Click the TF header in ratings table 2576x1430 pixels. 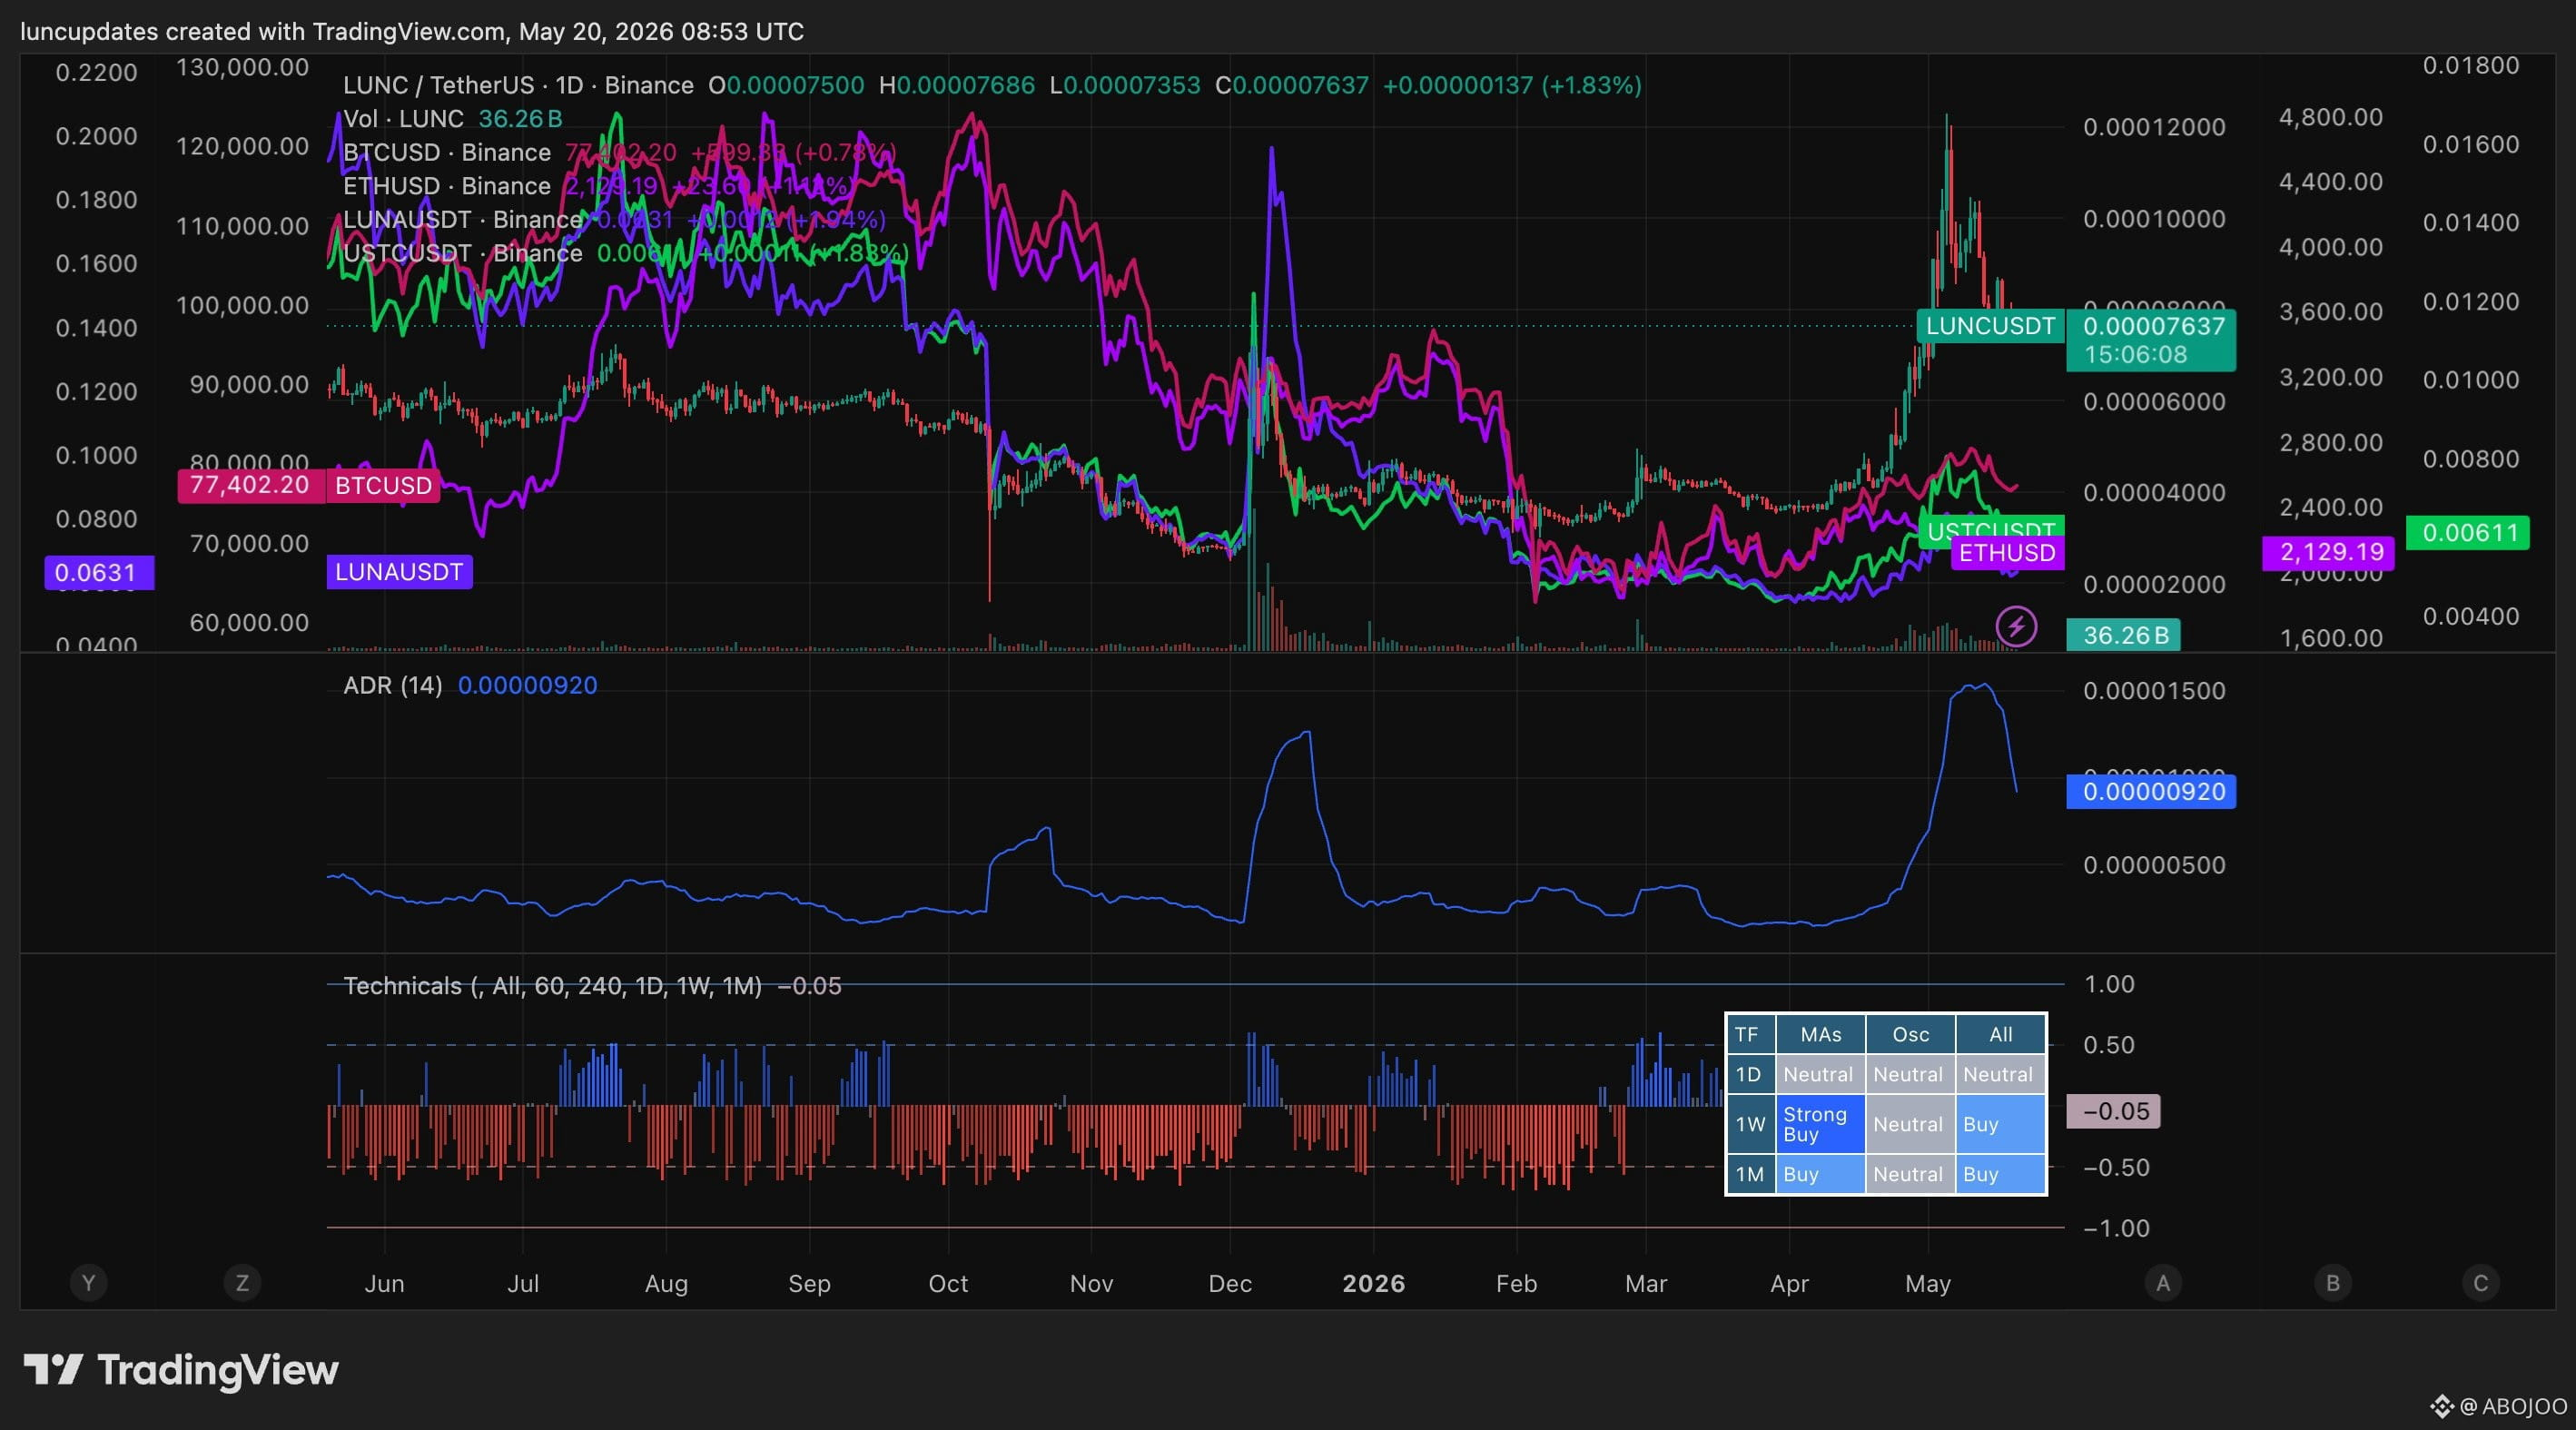[1750, 1035]
